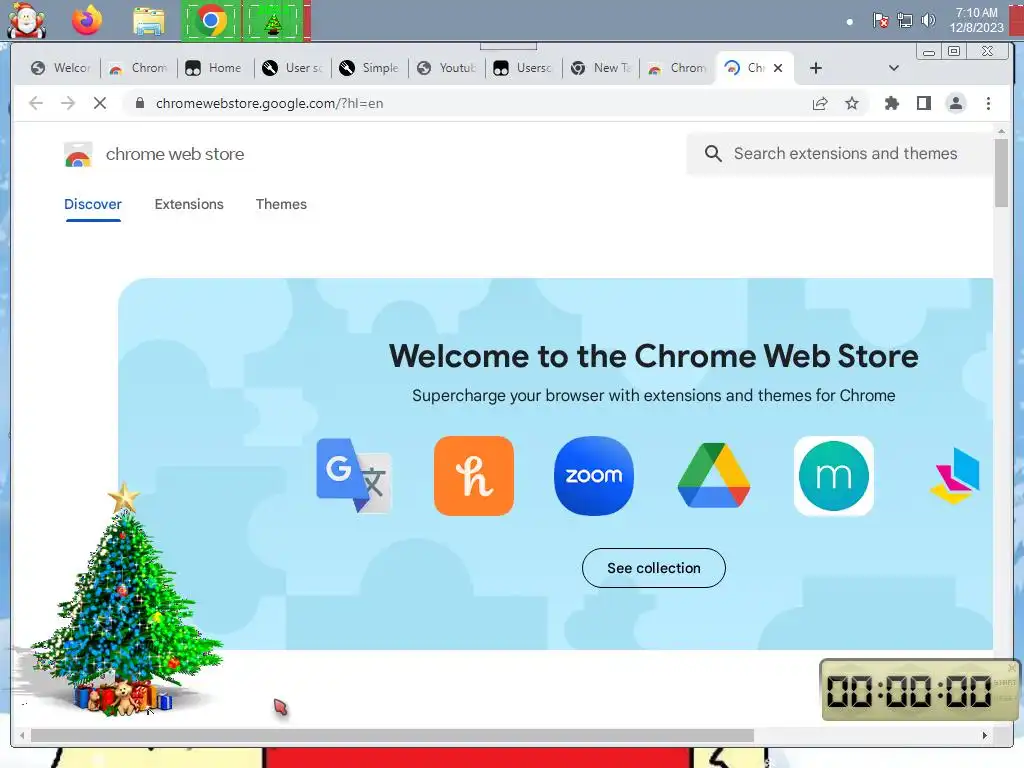The width and height of the screenshot is (1024, 768).
Task: View site information lock icon
Action: (x=139, y=103)
